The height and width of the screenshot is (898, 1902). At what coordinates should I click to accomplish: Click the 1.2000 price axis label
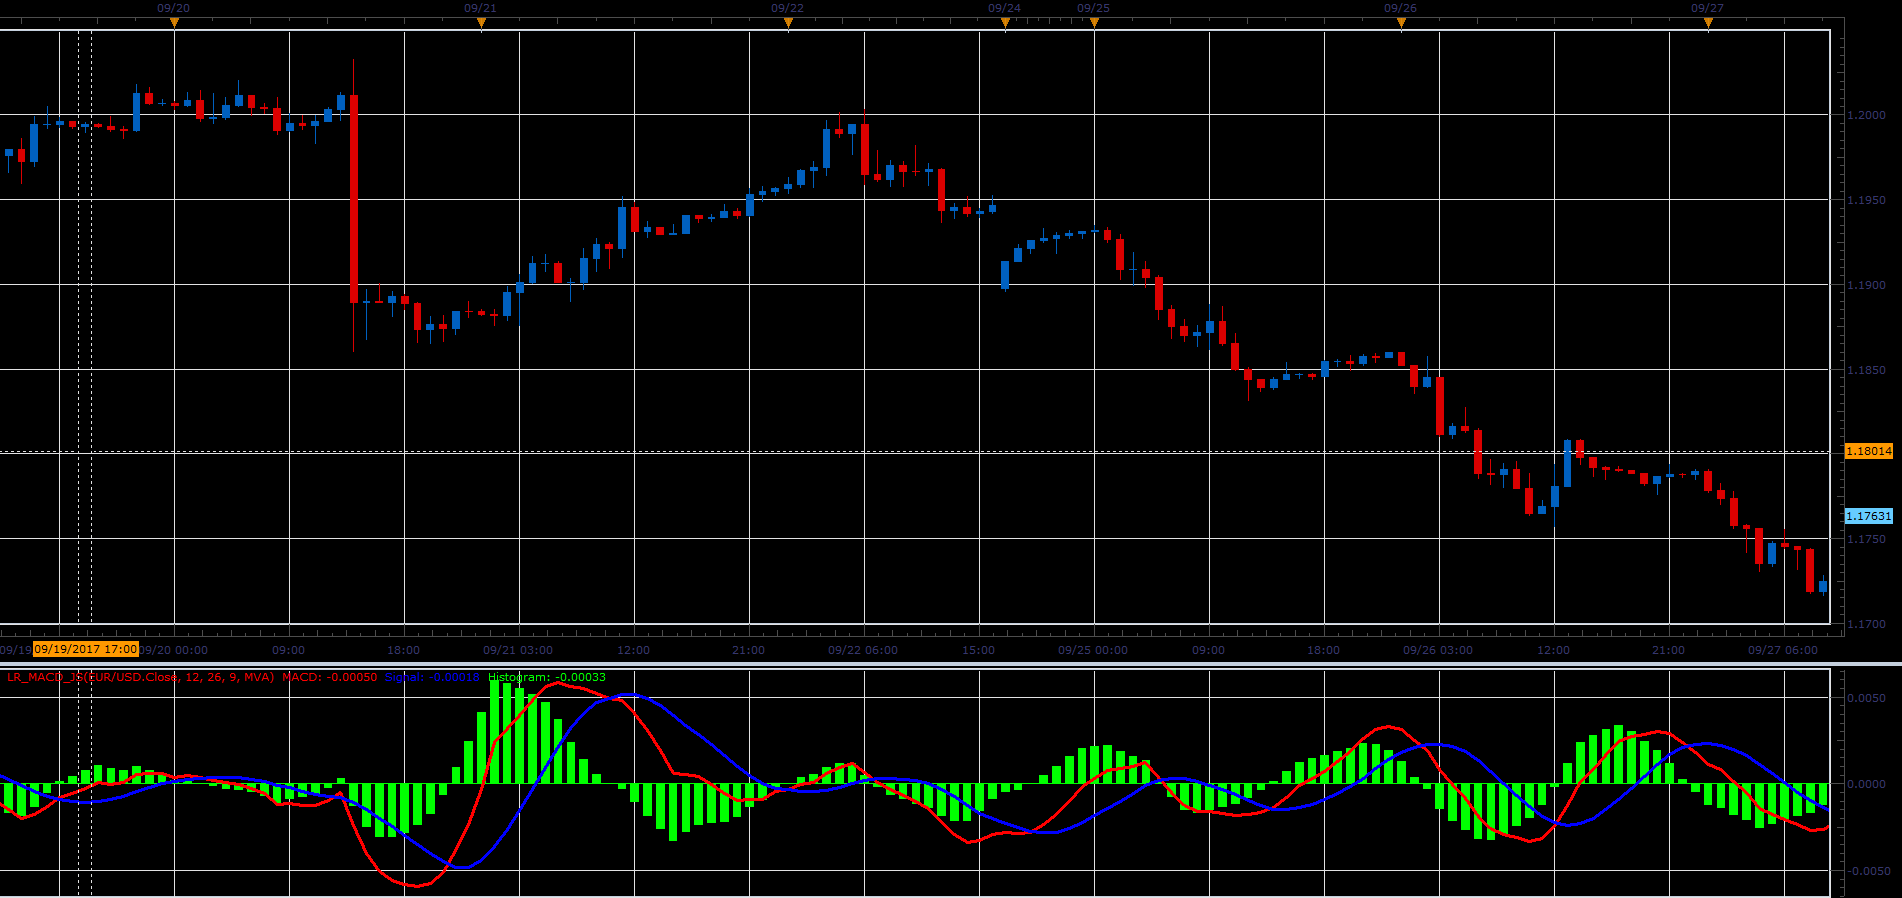1866,115
